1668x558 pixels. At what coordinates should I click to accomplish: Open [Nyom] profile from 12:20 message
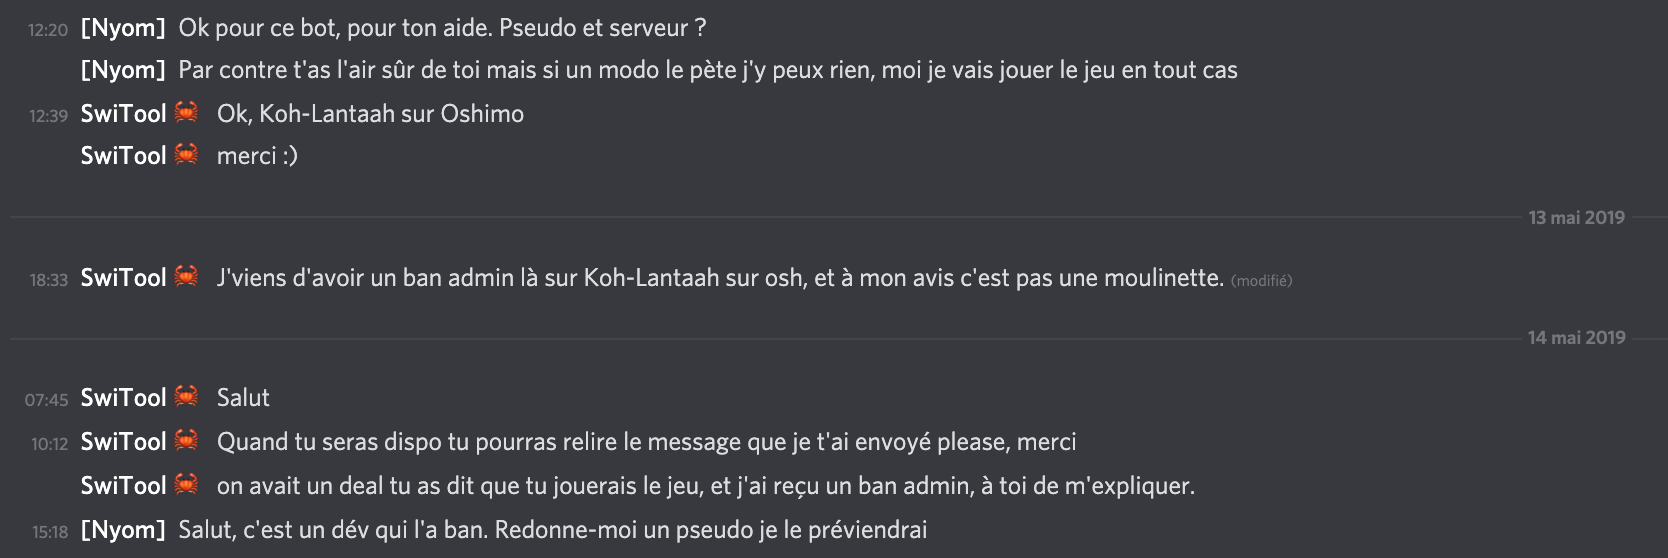(123, 28)
